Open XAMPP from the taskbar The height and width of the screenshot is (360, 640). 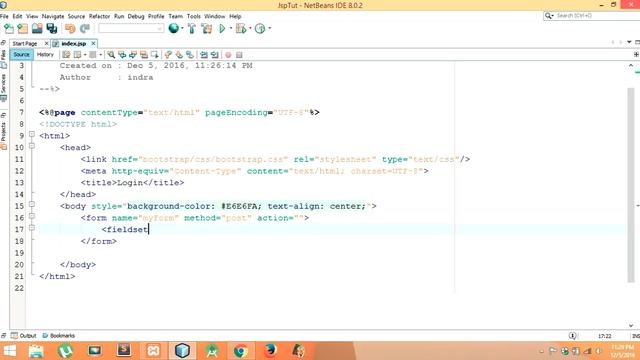[153, 351]
